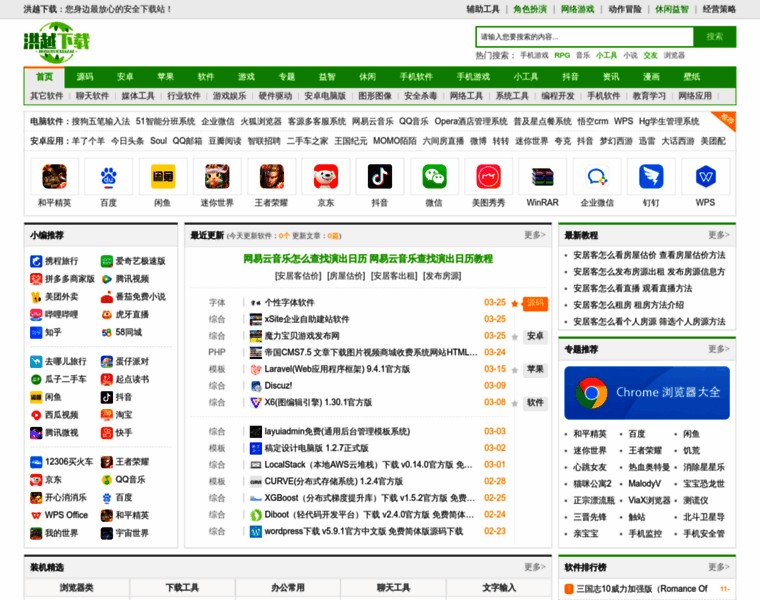The image size is (760, 600).
Task: Switch to 软件 tab in 最近更新
Action: (535, 402)
